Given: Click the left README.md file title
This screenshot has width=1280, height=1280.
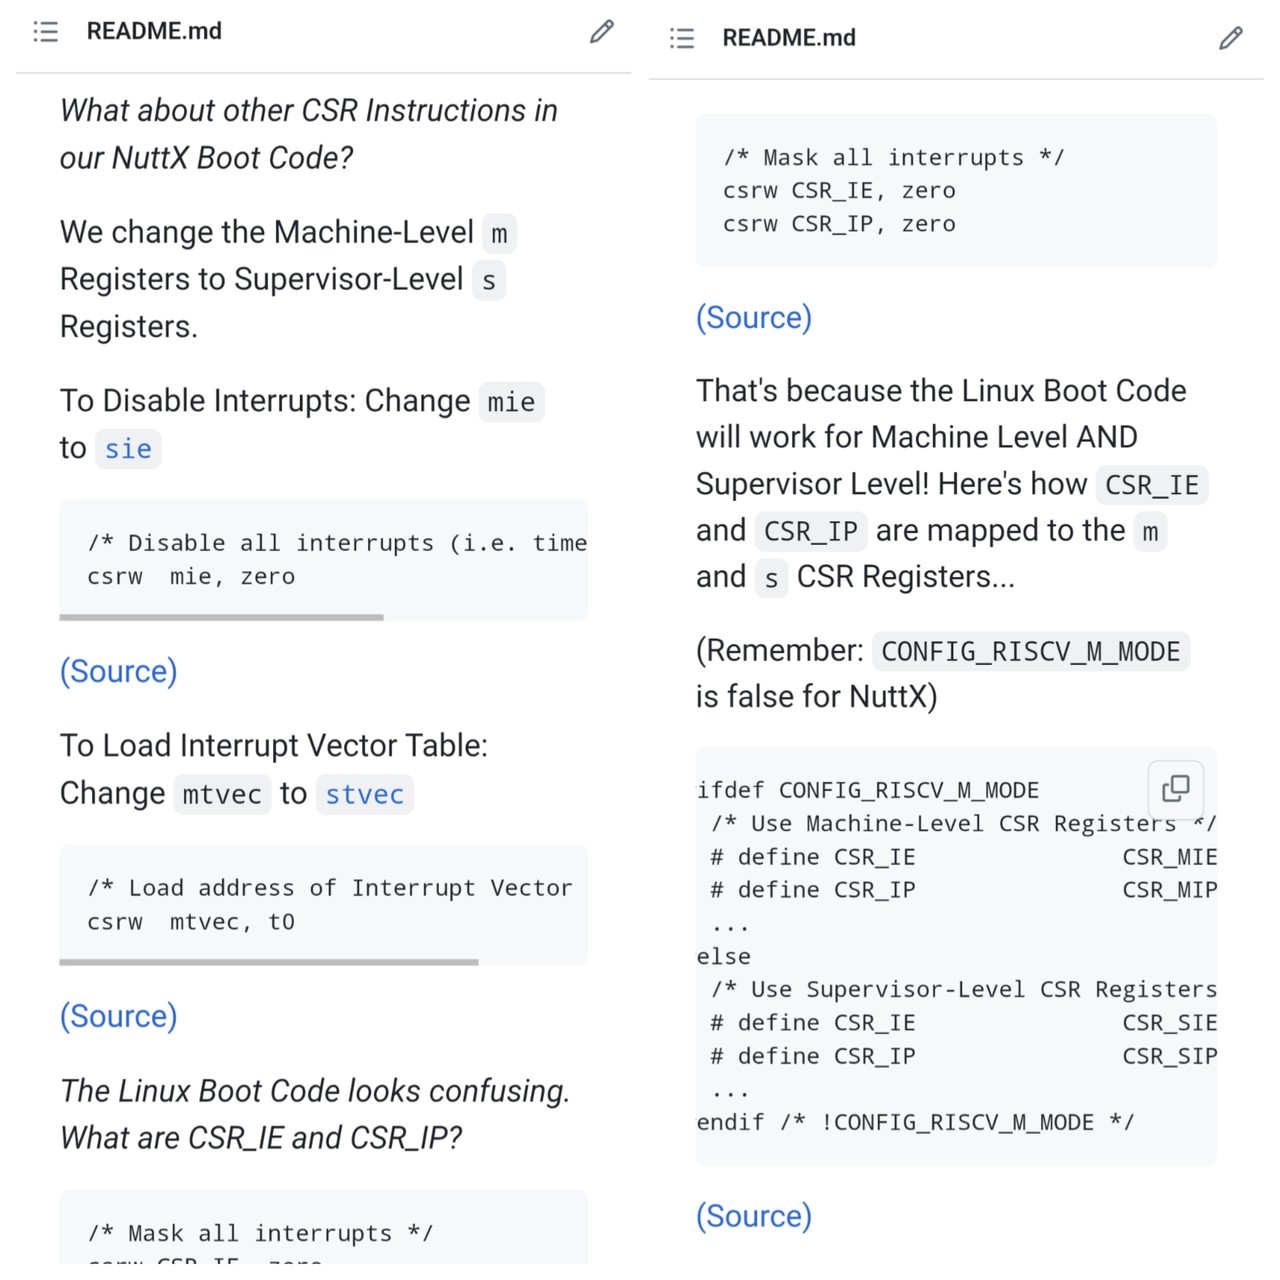Looking at the screenshot, I should tap(154, 31).
